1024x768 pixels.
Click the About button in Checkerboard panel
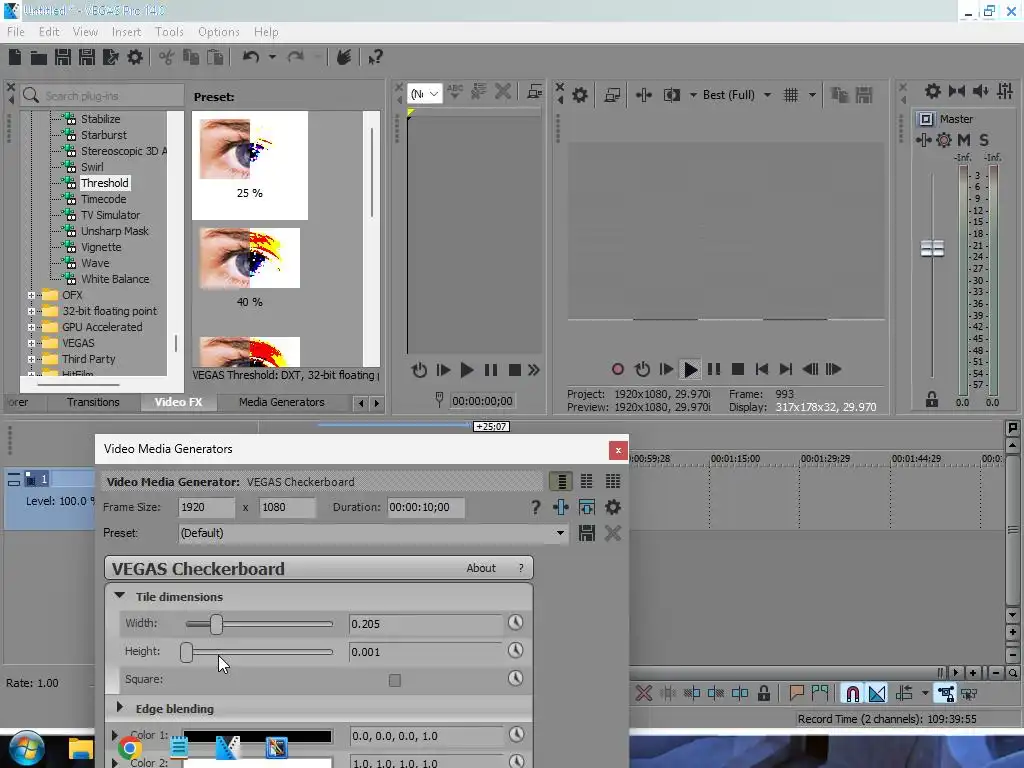pos(481,568)
